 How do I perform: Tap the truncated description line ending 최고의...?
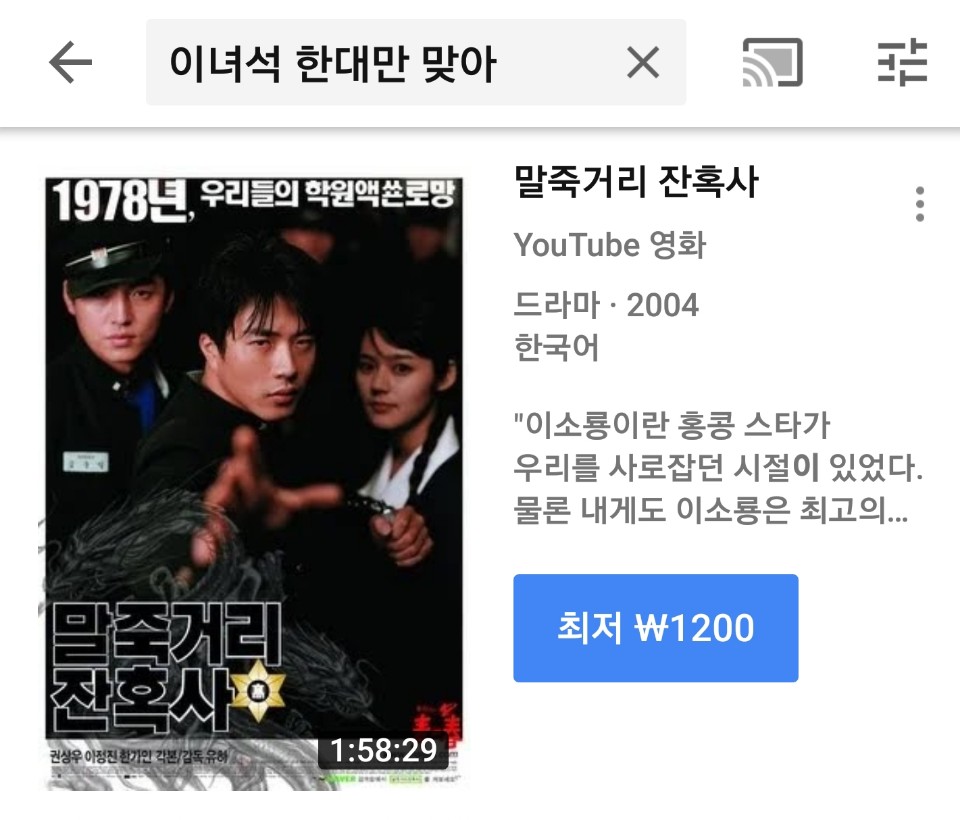tap(710, 510)
